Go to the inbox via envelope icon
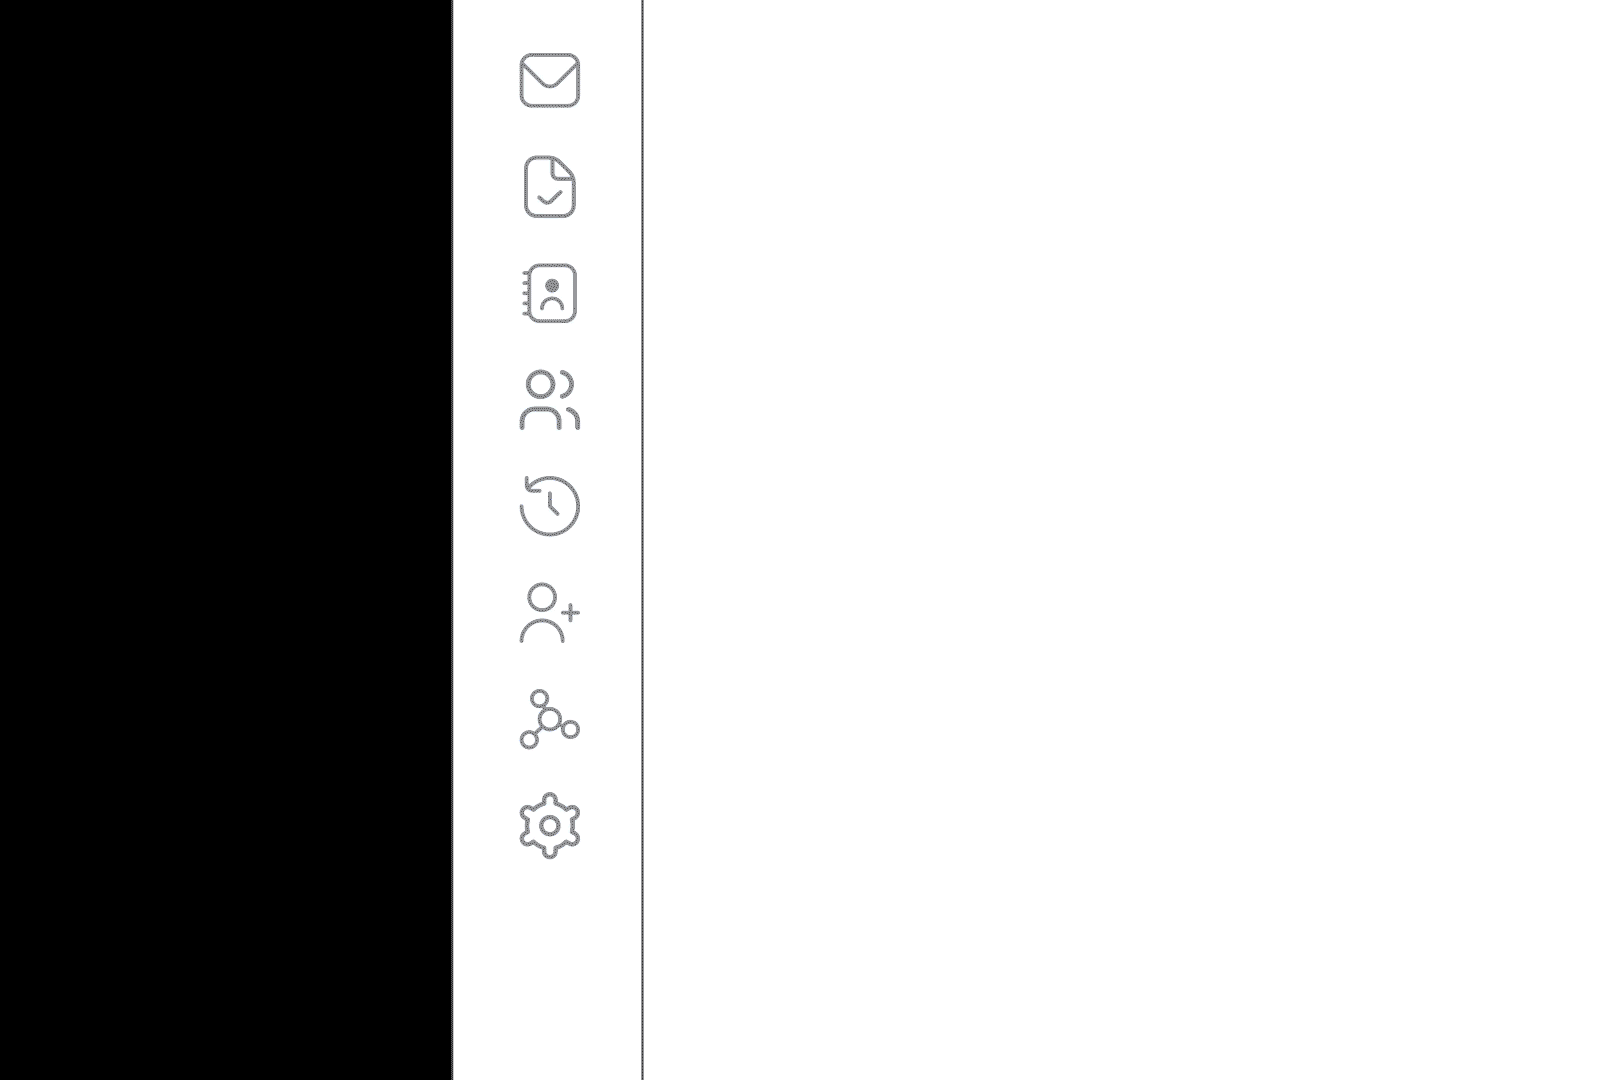 coord(549,80)
